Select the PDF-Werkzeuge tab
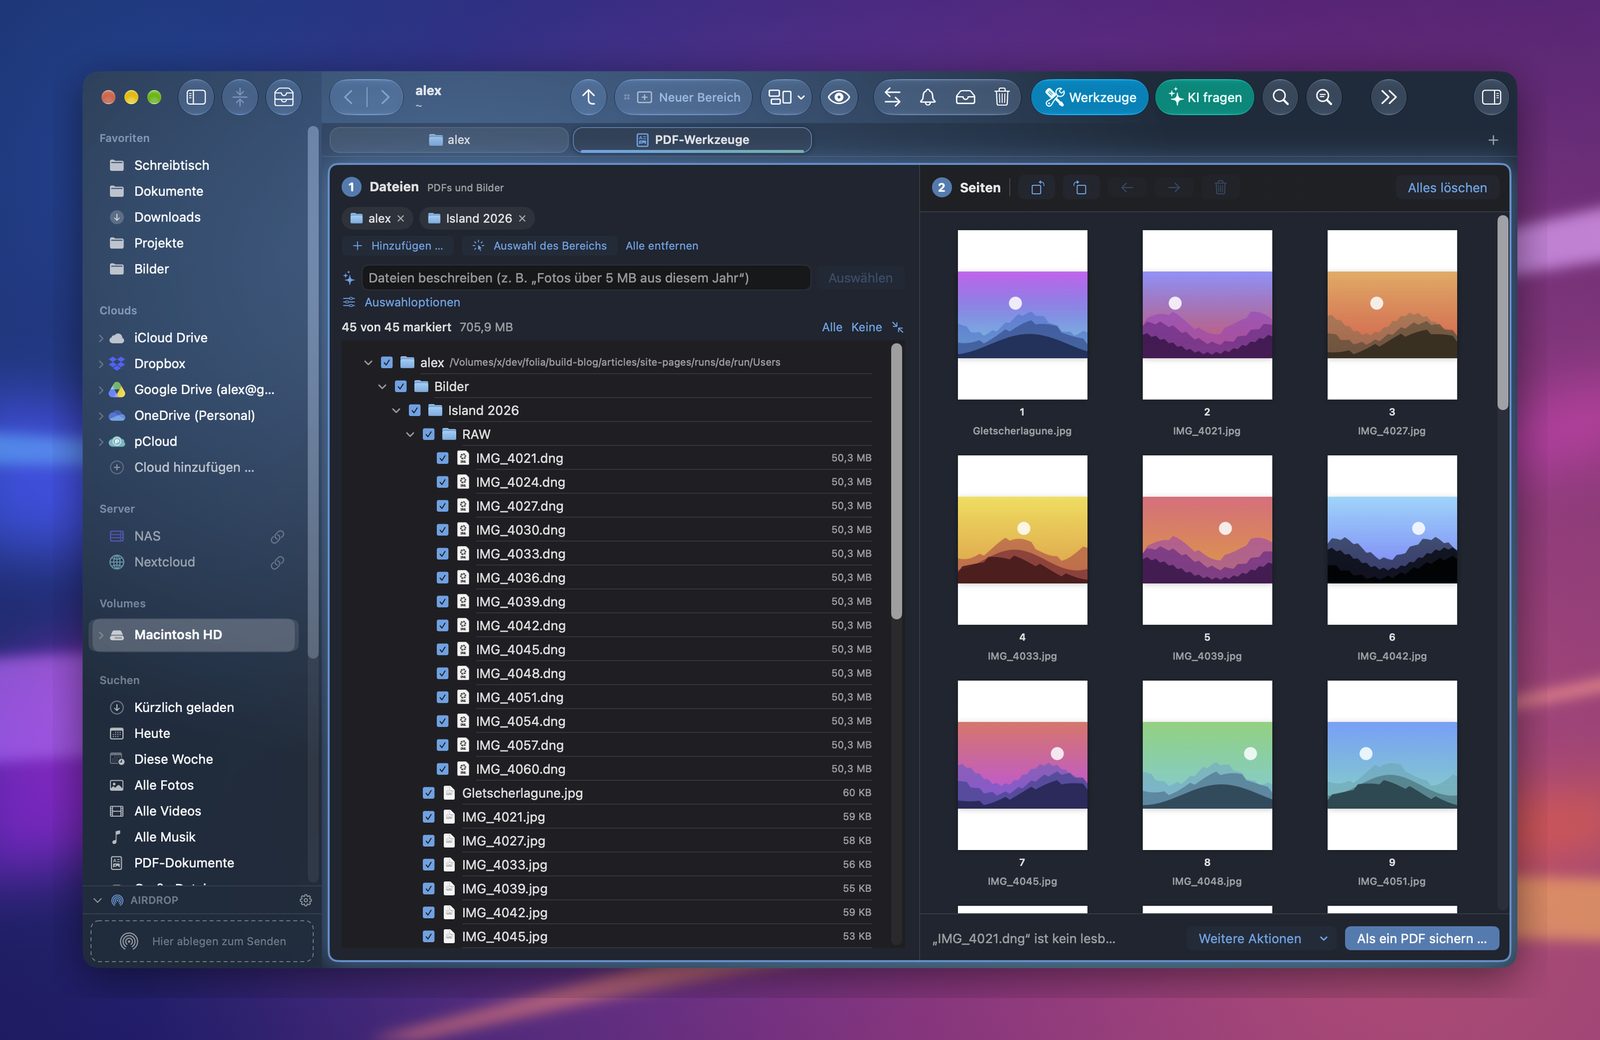This screenshot has height=1040, width=1600. point(692,140)
